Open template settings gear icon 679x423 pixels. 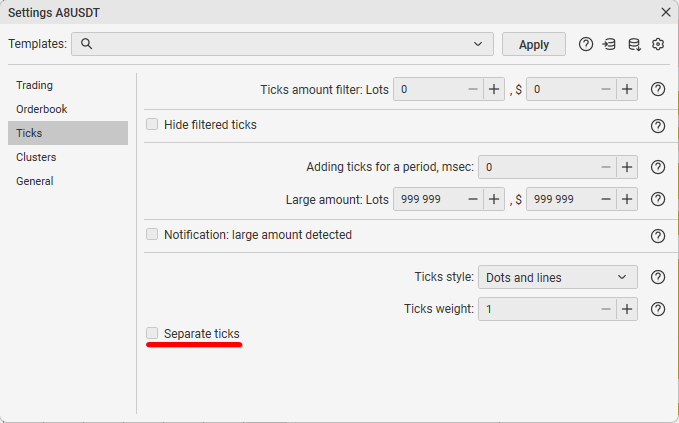click(658, 44)
